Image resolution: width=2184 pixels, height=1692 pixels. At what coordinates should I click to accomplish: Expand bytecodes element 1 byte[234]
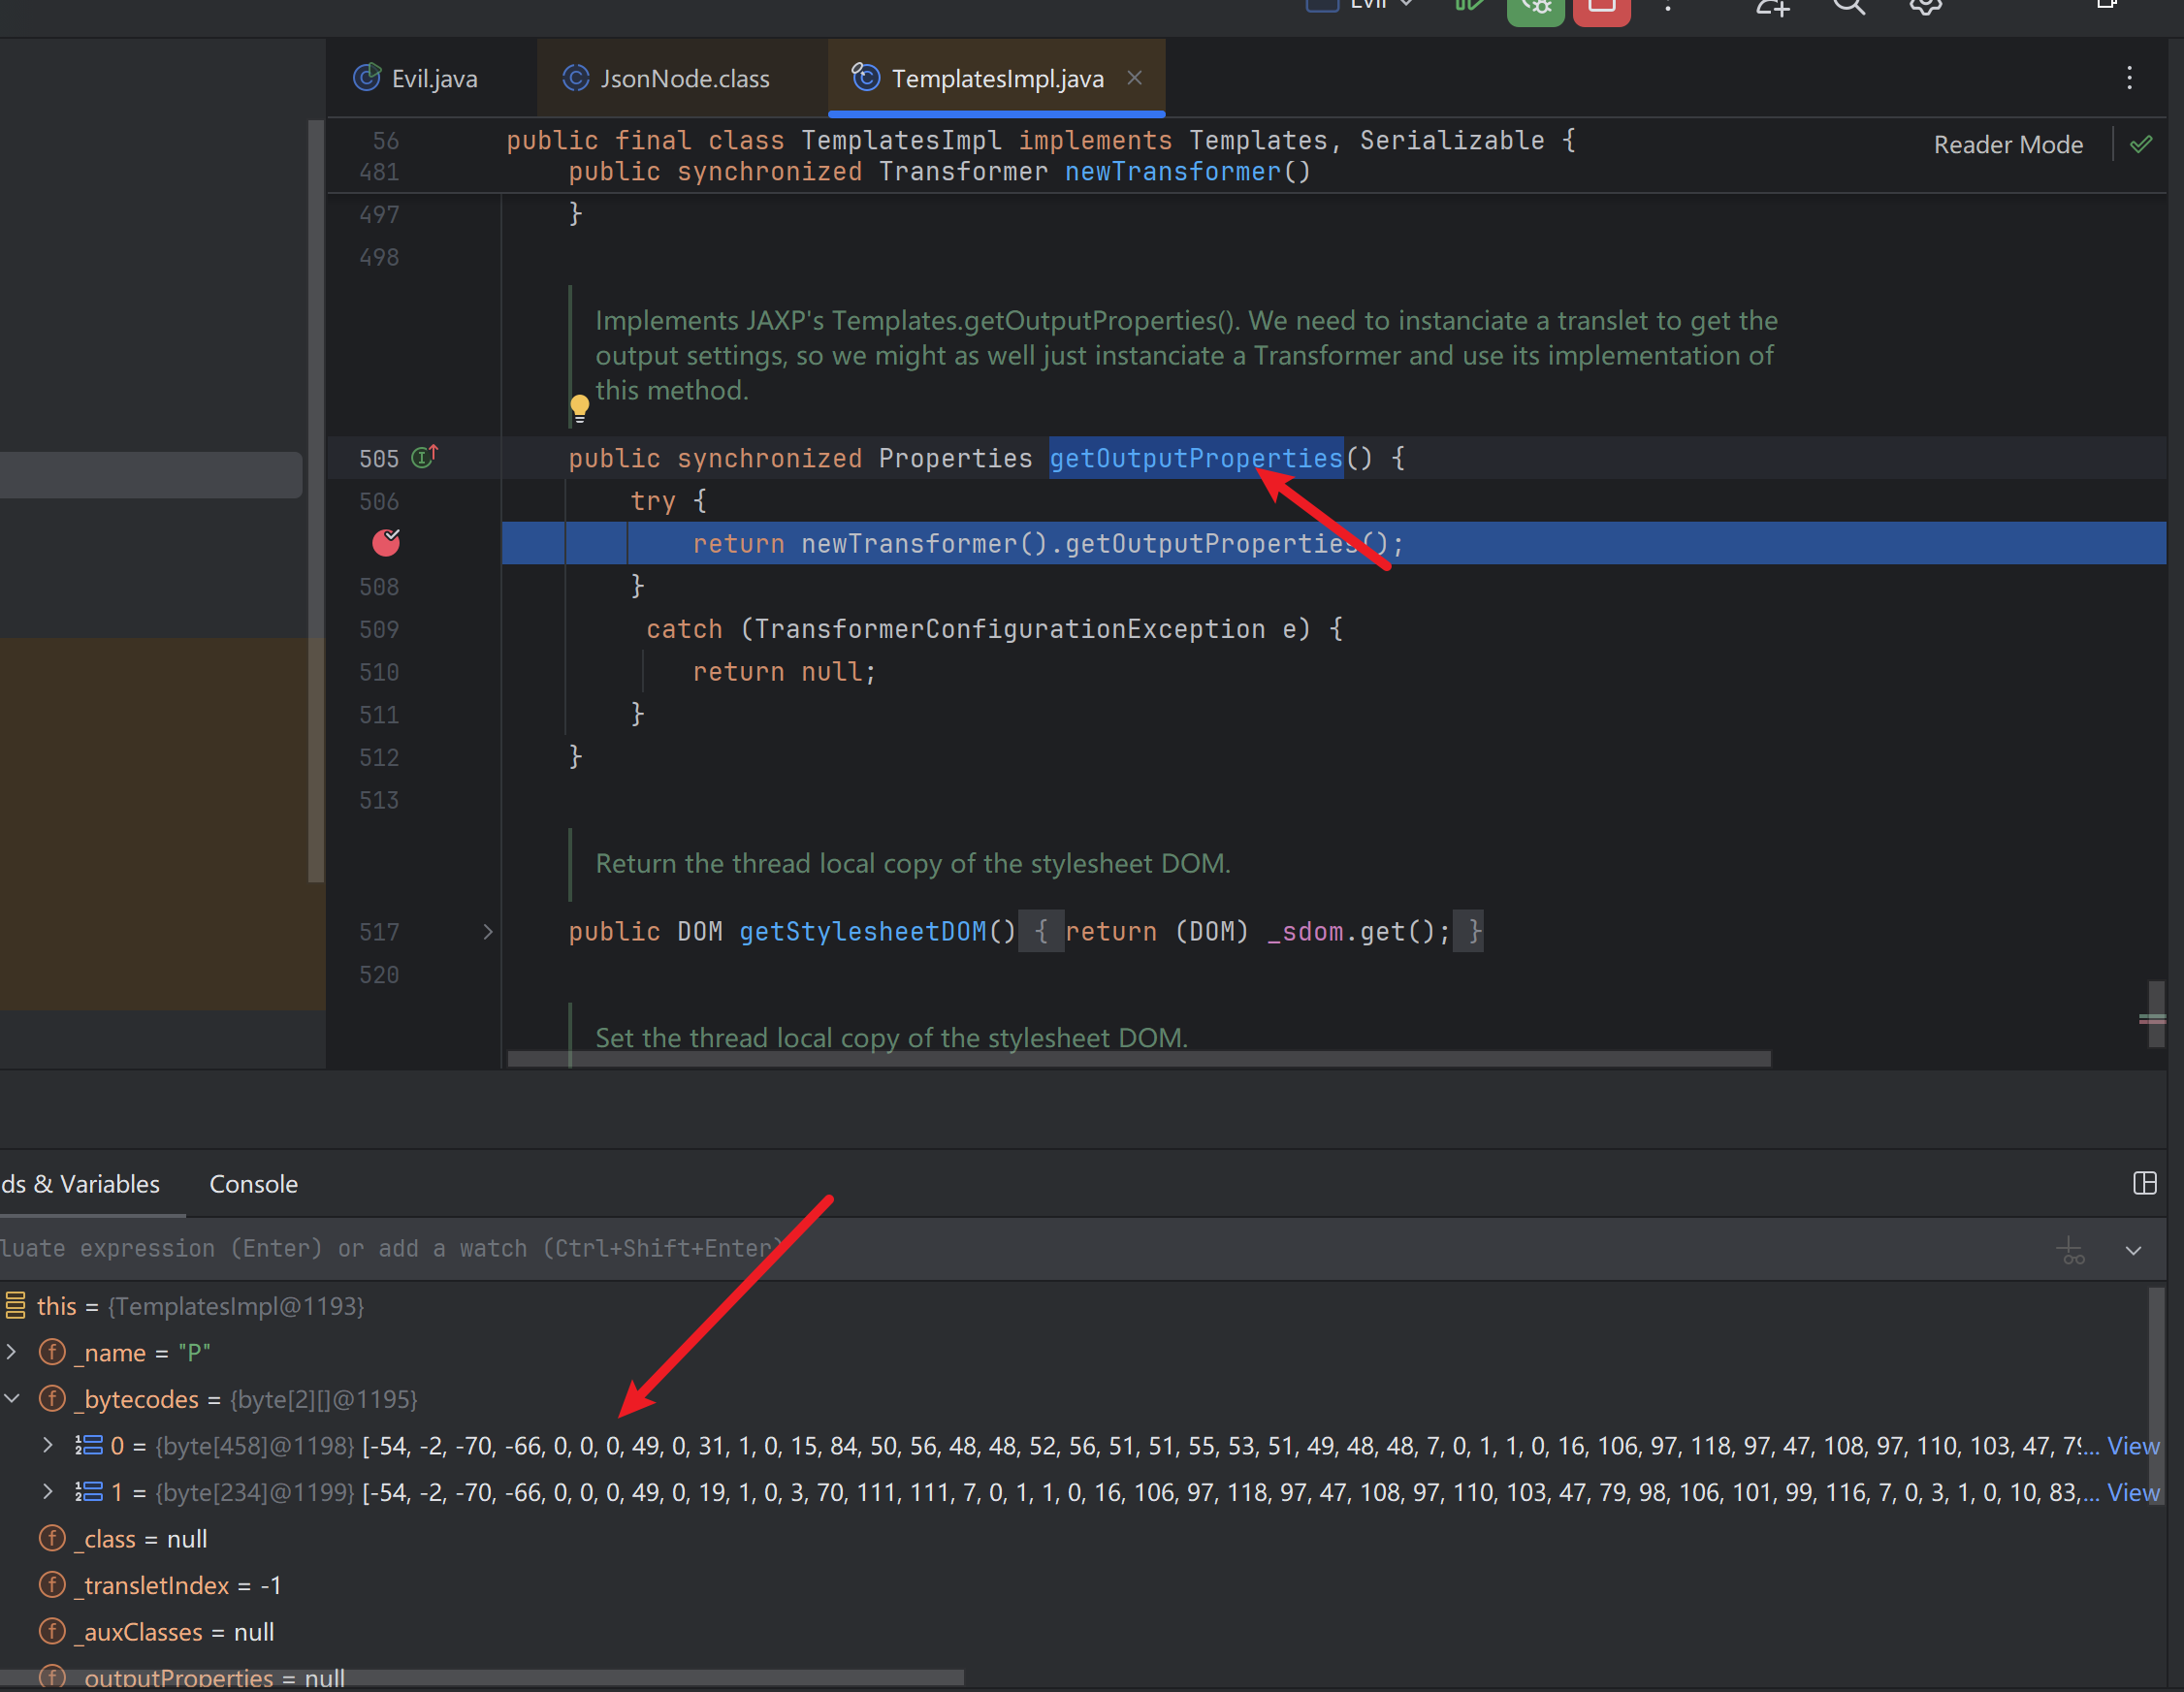[x=47, y=1491]
